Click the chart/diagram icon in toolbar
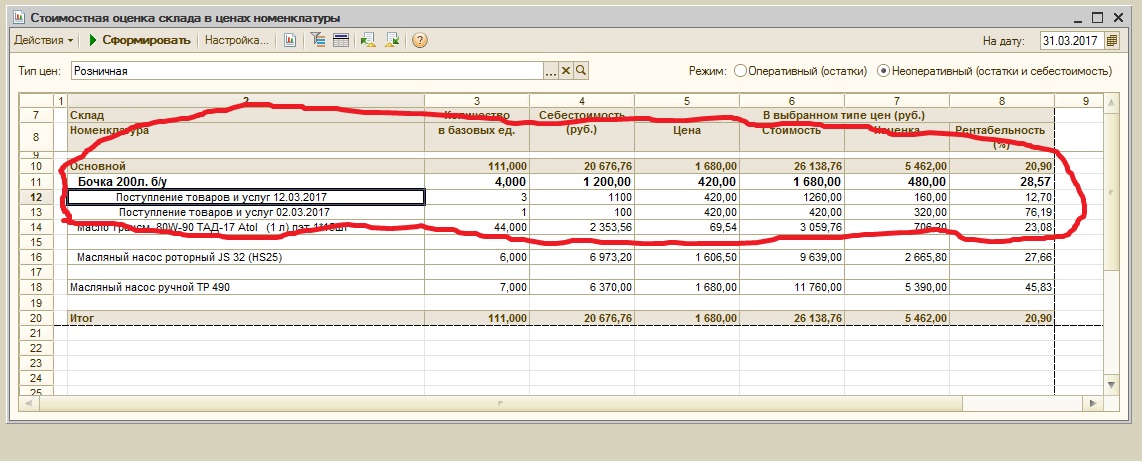The width and height of the screenshot is (1142, 461). pos(291,41)
